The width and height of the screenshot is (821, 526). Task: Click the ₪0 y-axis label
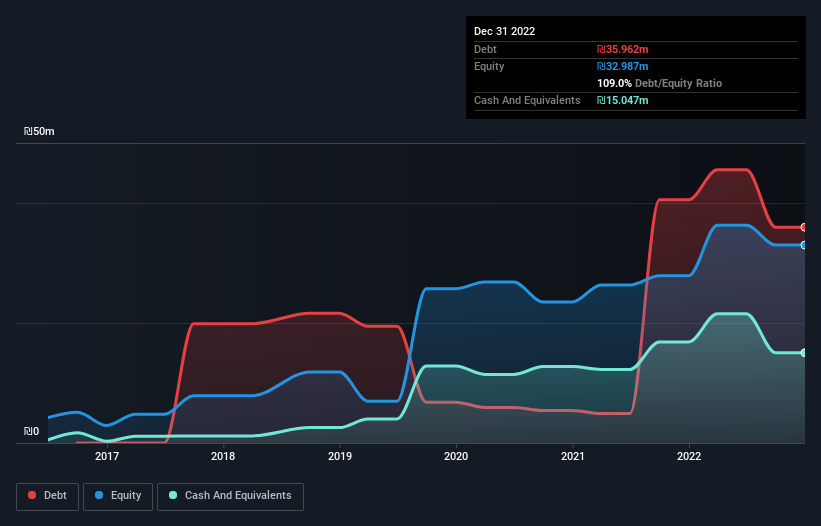(31, 431)
